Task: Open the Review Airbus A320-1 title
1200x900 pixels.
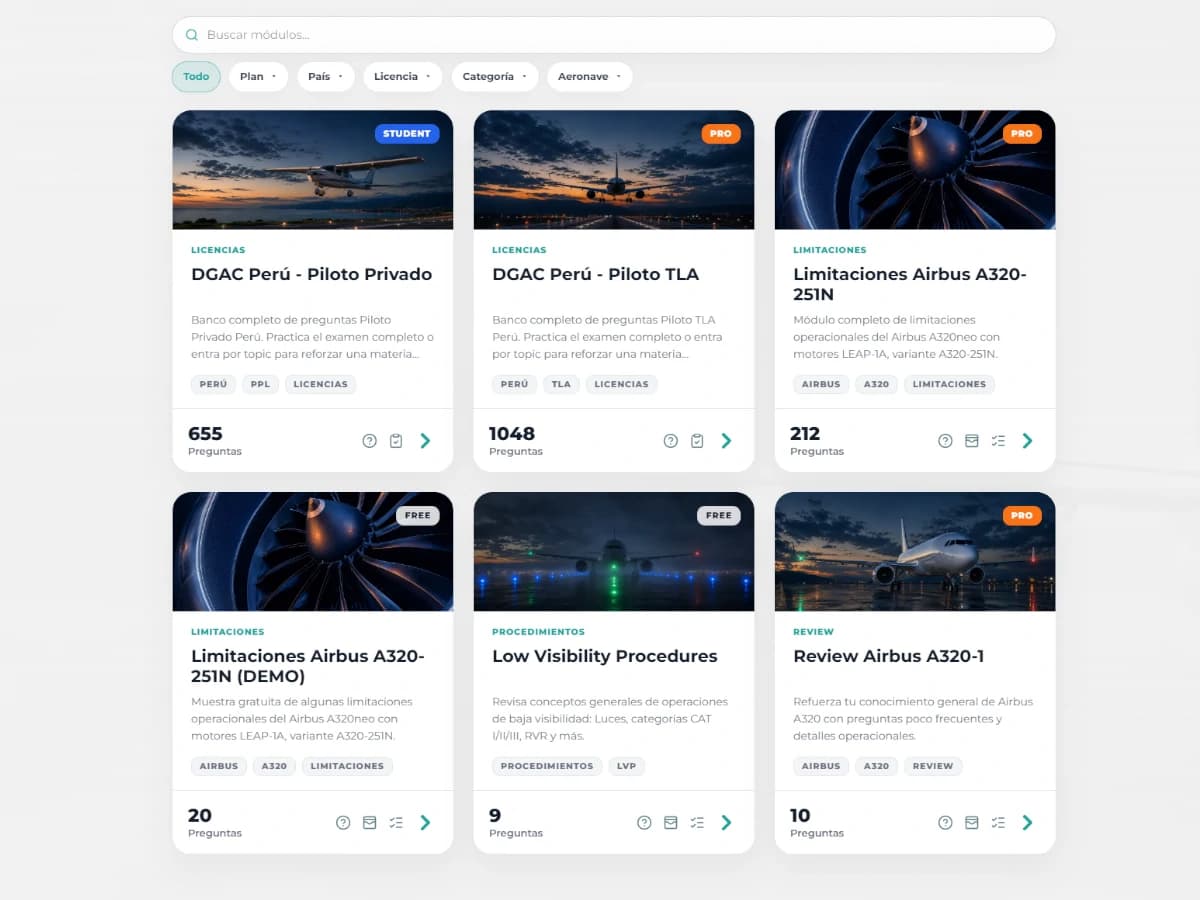Action: [888, 656]
